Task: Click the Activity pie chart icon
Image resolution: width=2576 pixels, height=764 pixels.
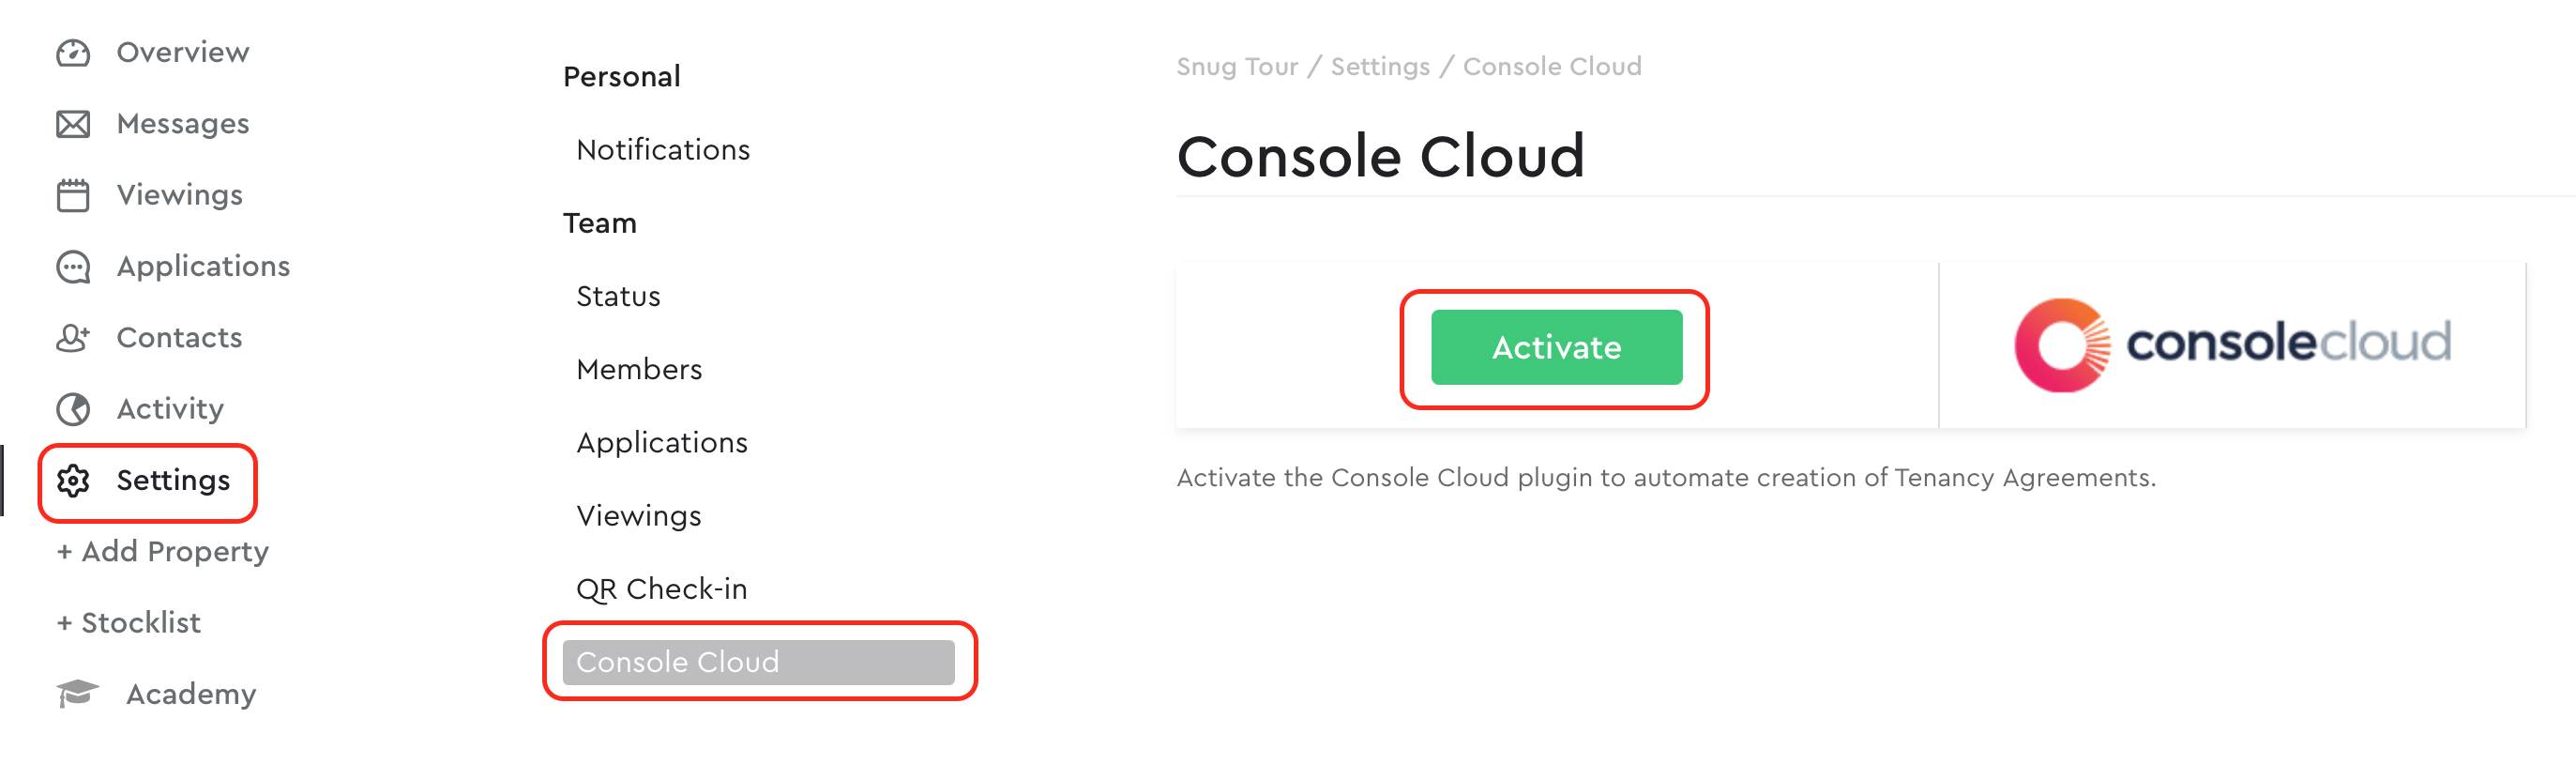Action: click(73, 409)
